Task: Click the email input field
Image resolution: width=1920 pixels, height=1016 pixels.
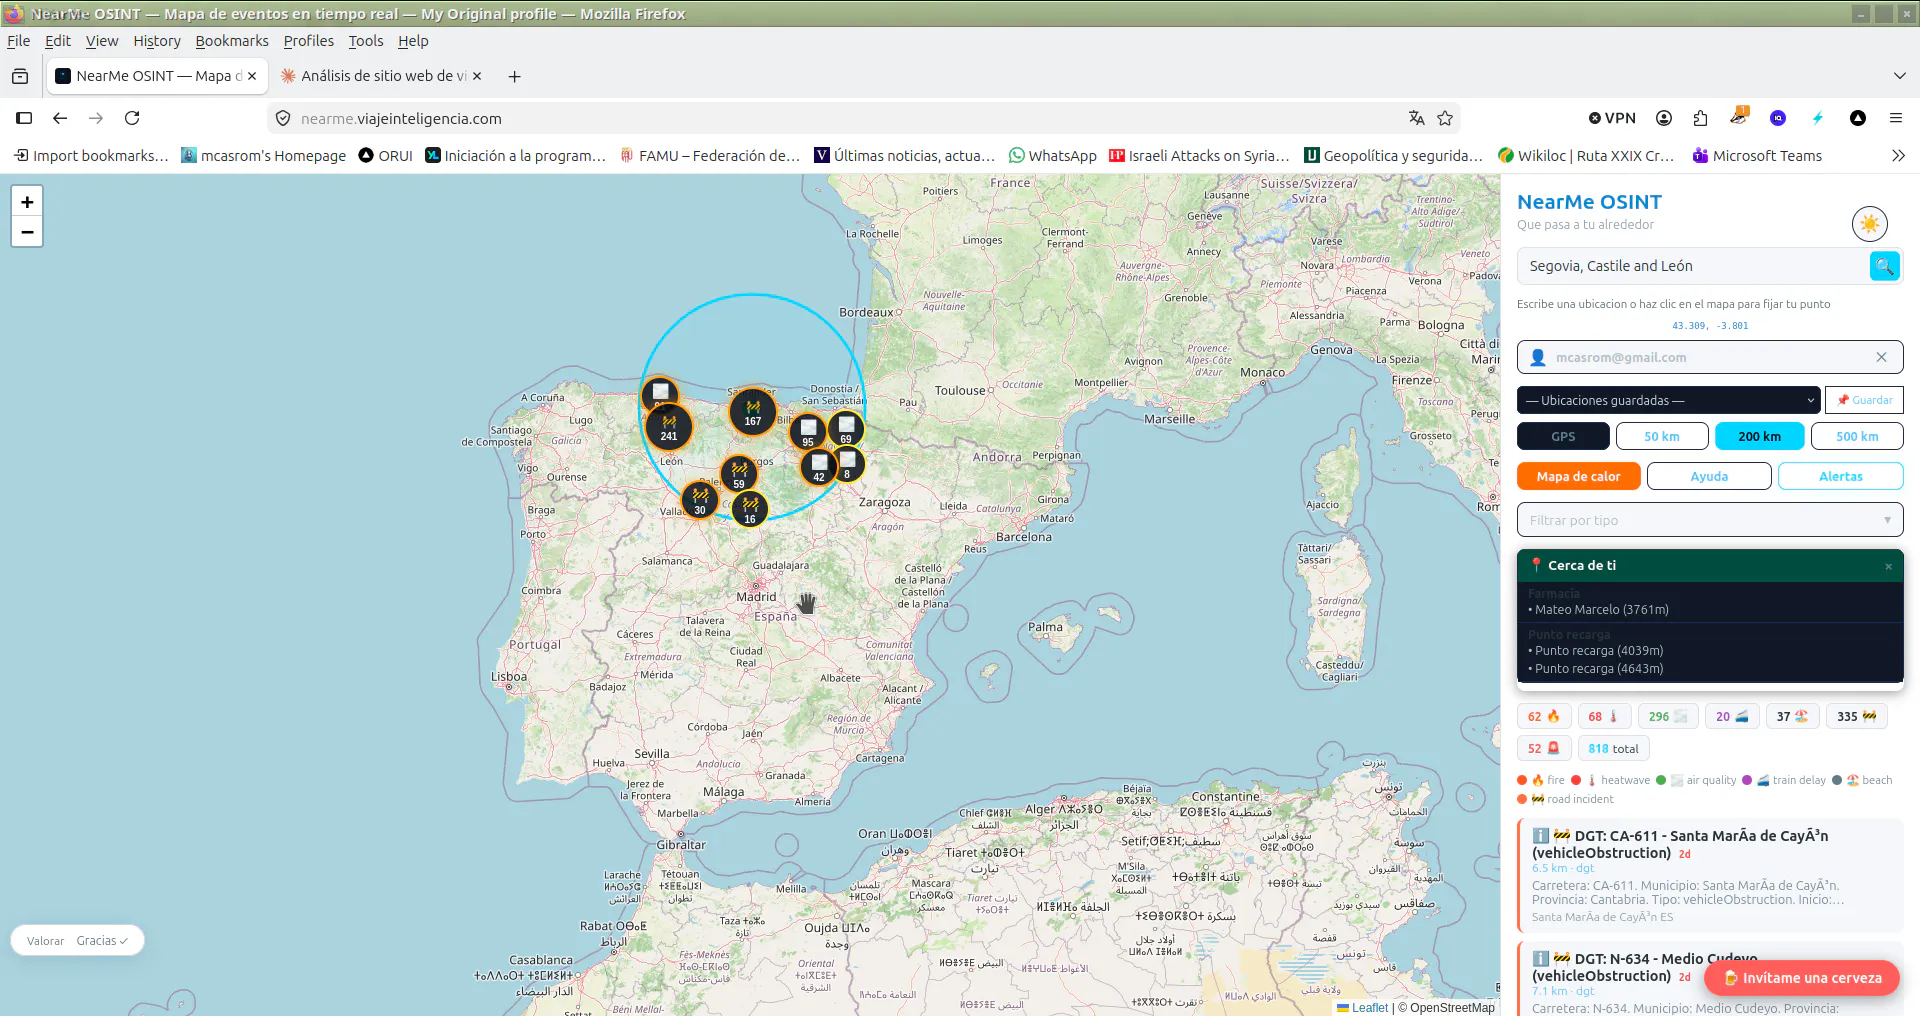Action: point(1709,357)
